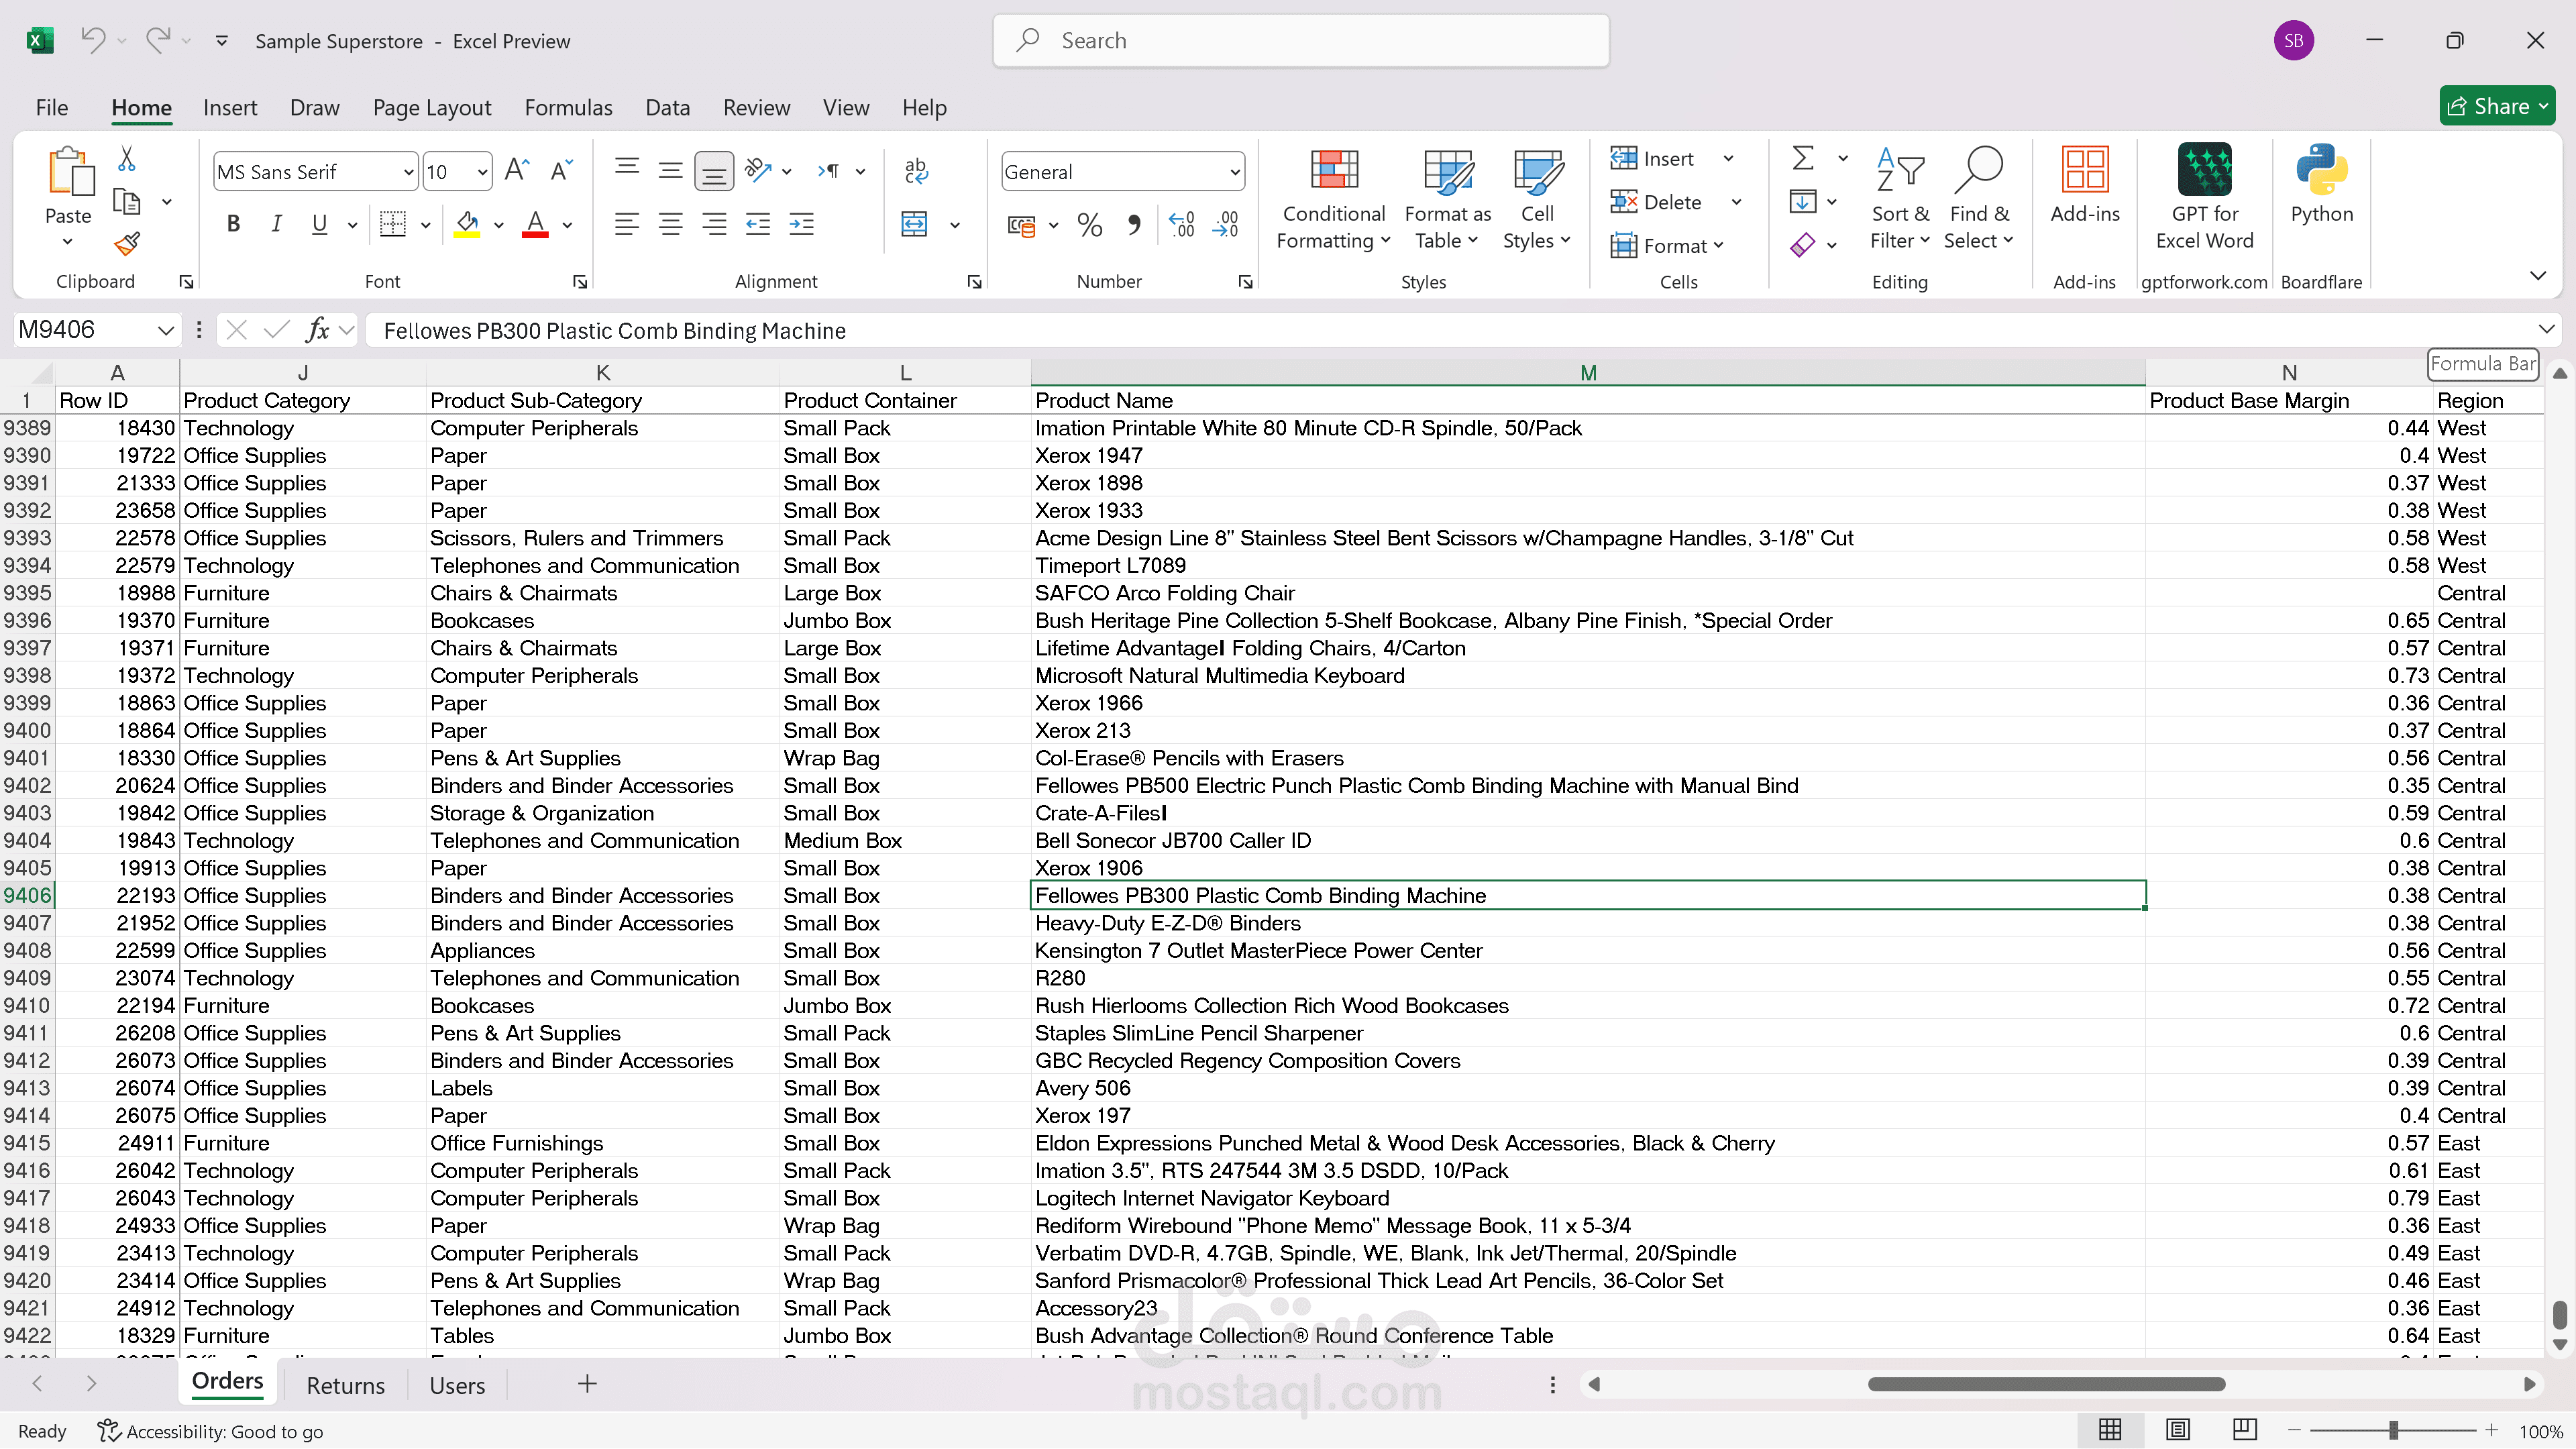Click the Wrap Text icon
The width and height of the screenshot is (2576, 1449).
[x=915, y=171]
